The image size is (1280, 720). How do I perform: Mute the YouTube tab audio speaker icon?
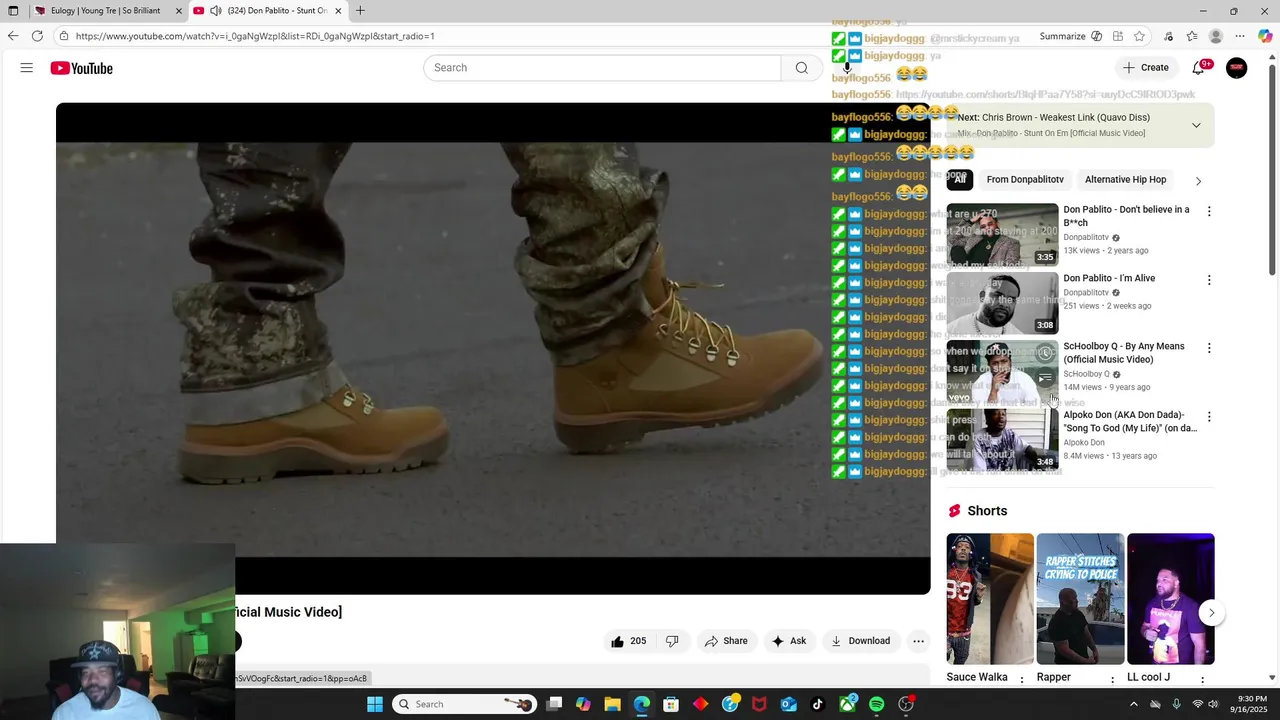click(215, 11)
